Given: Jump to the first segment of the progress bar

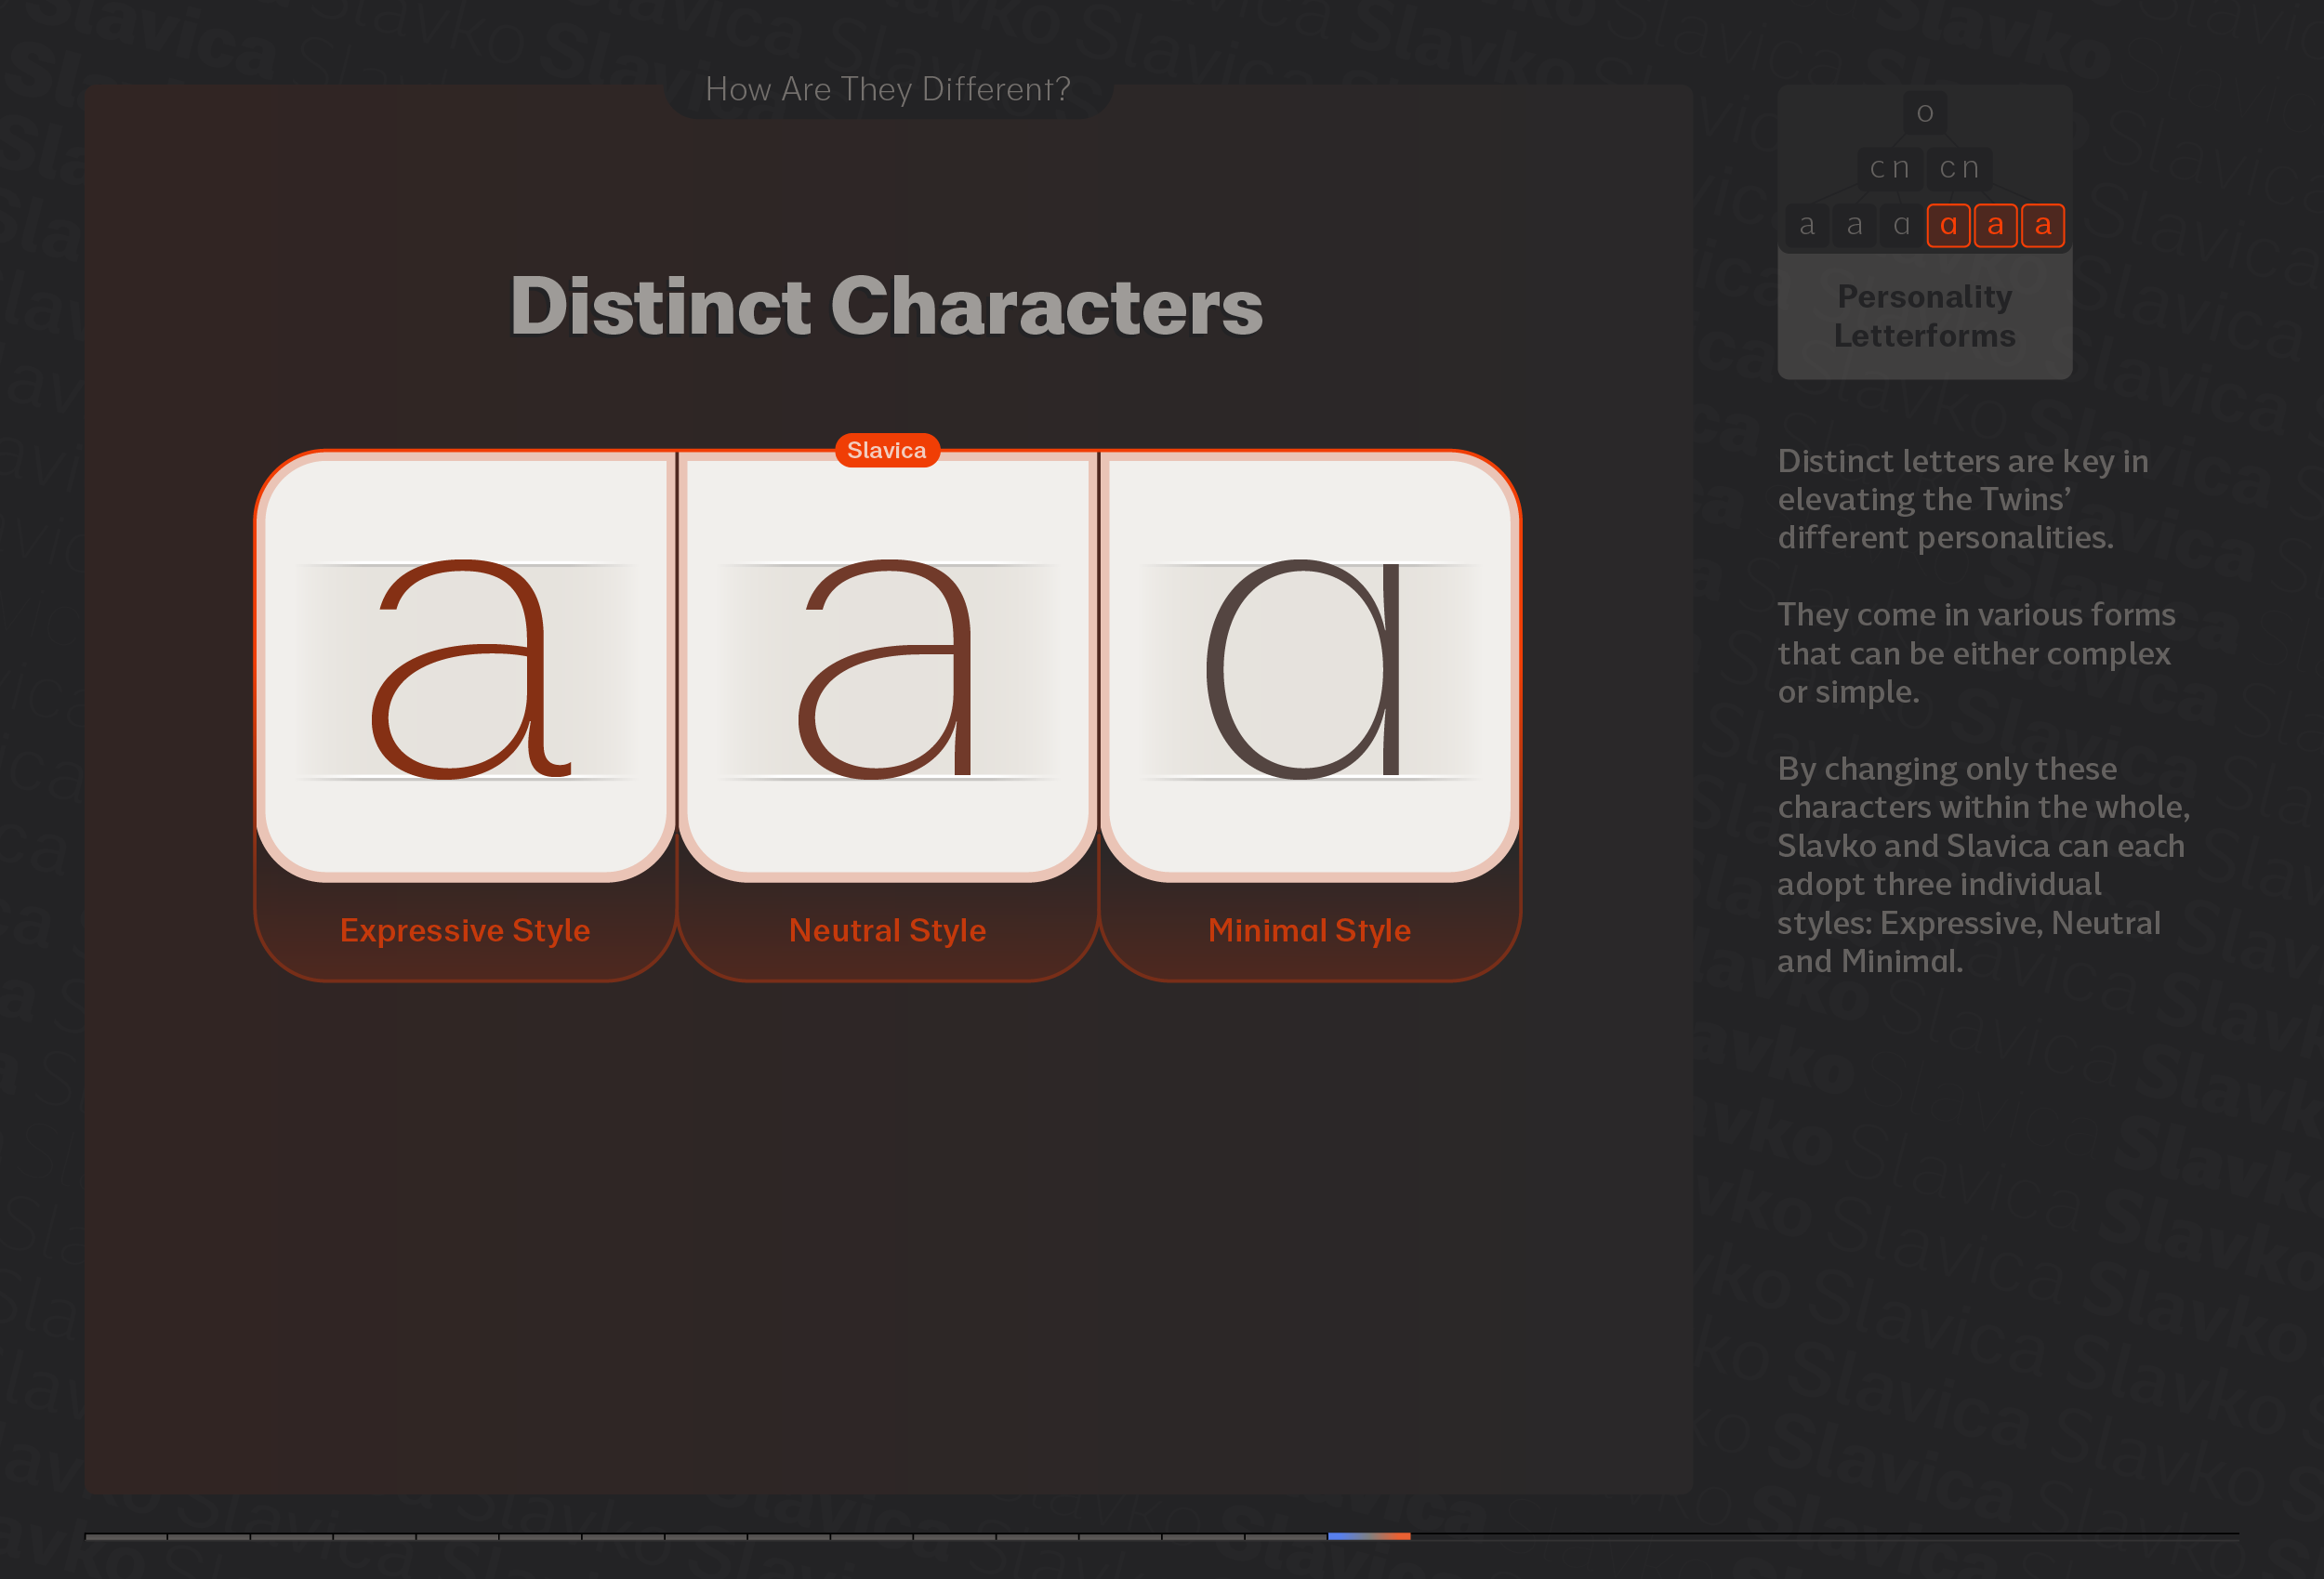Looking at the screenshot, I should (126, 1536).
